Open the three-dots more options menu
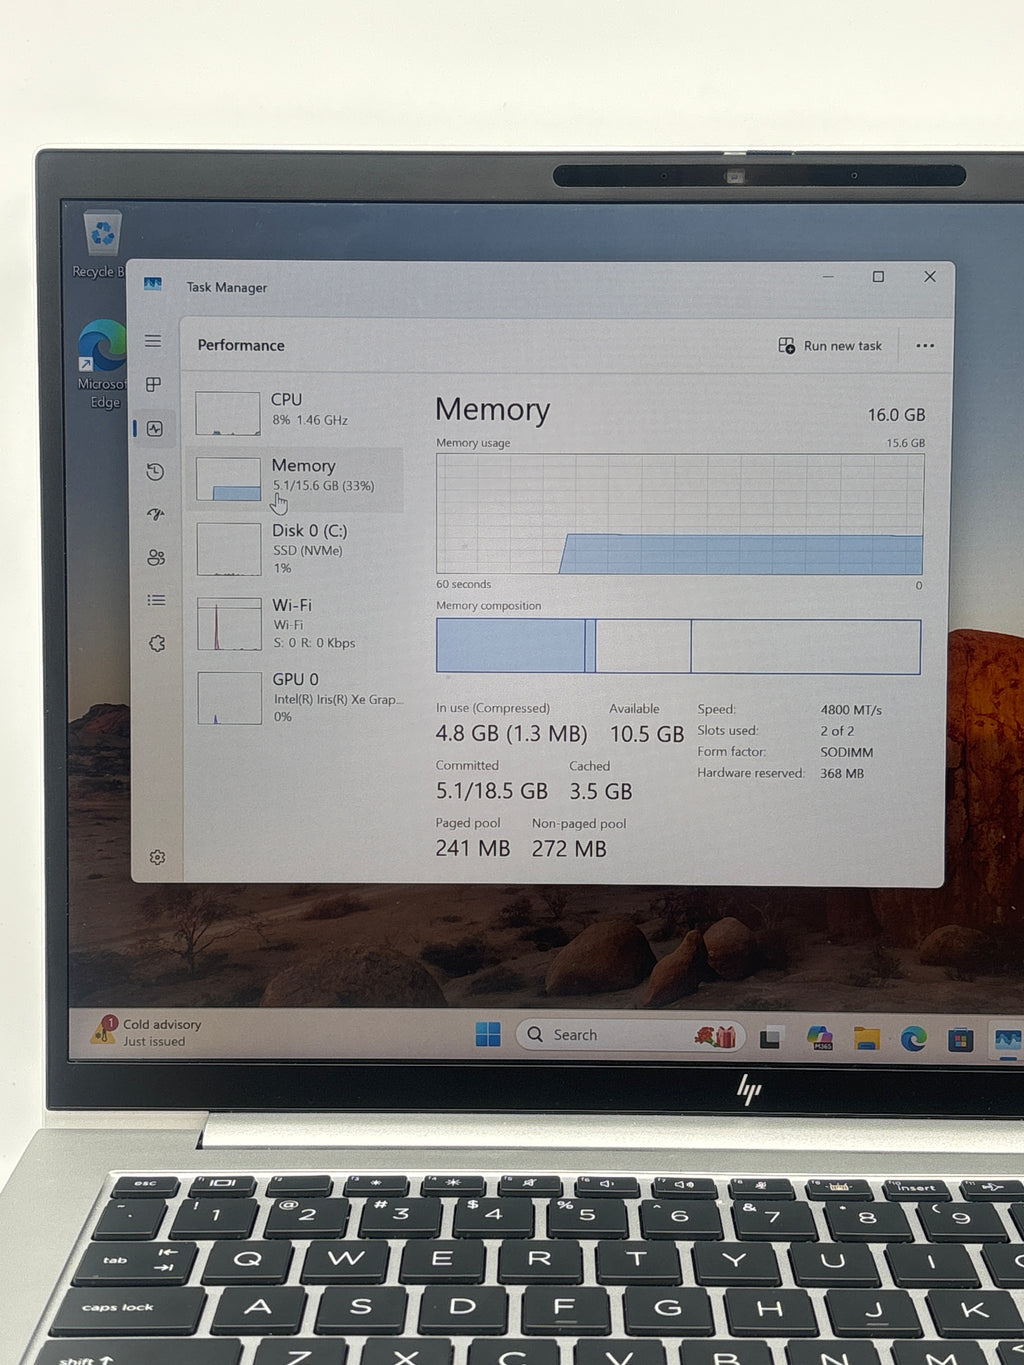Image resolution: width=1024 pixels, height=1365 pixels. [x=925, y=346]
